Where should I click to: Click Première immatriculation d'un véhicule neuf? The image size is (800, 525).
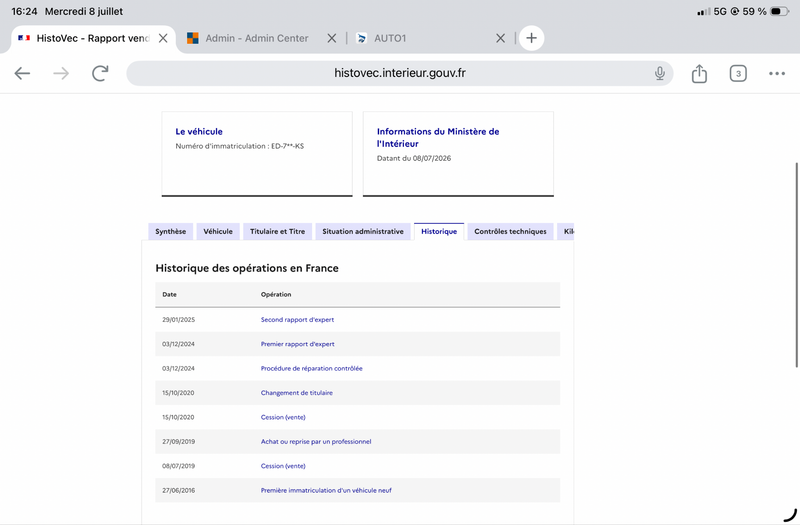point(326,490)
